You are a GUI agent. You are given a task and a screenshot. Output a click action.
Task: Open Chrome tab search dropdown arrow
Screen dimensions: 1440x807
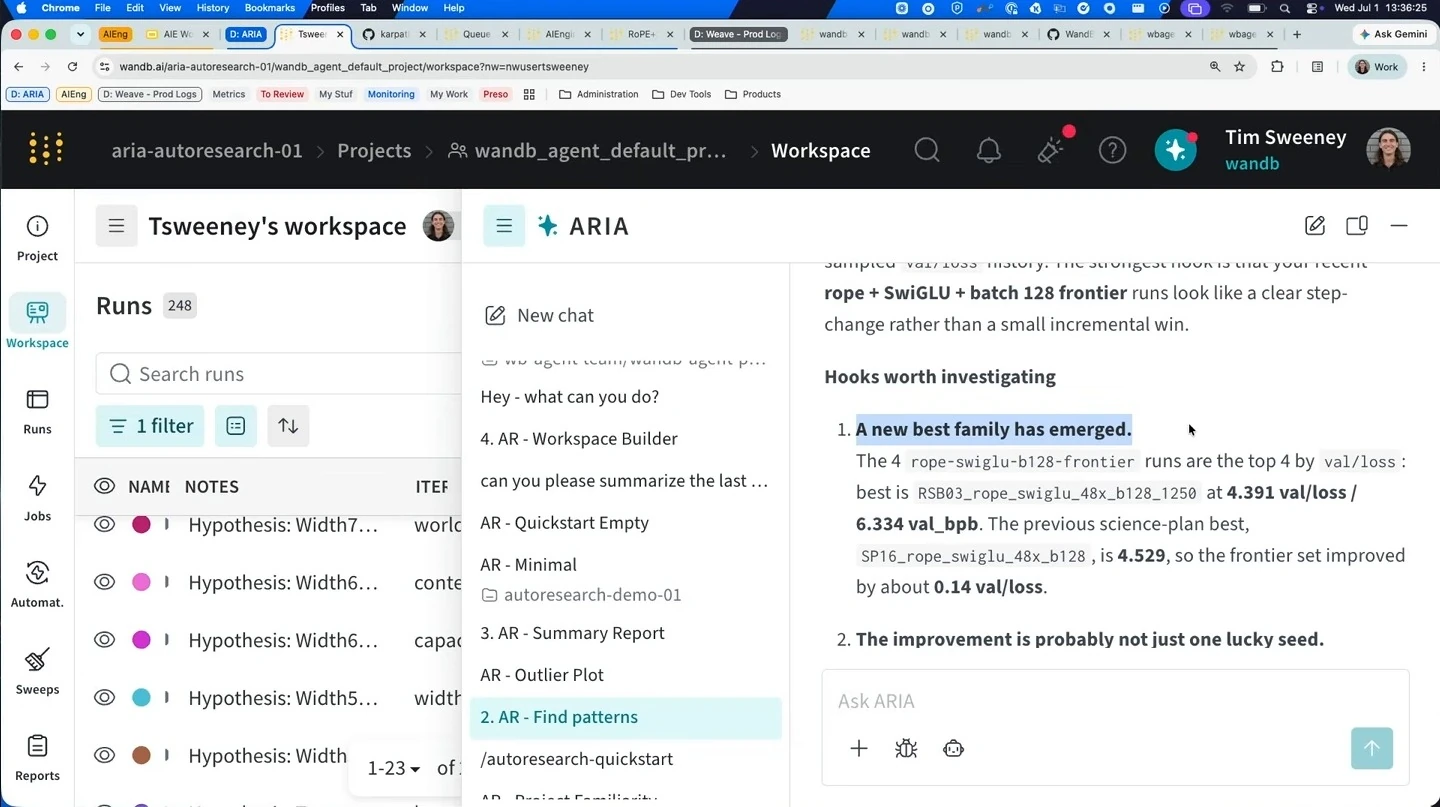[80, 34]
